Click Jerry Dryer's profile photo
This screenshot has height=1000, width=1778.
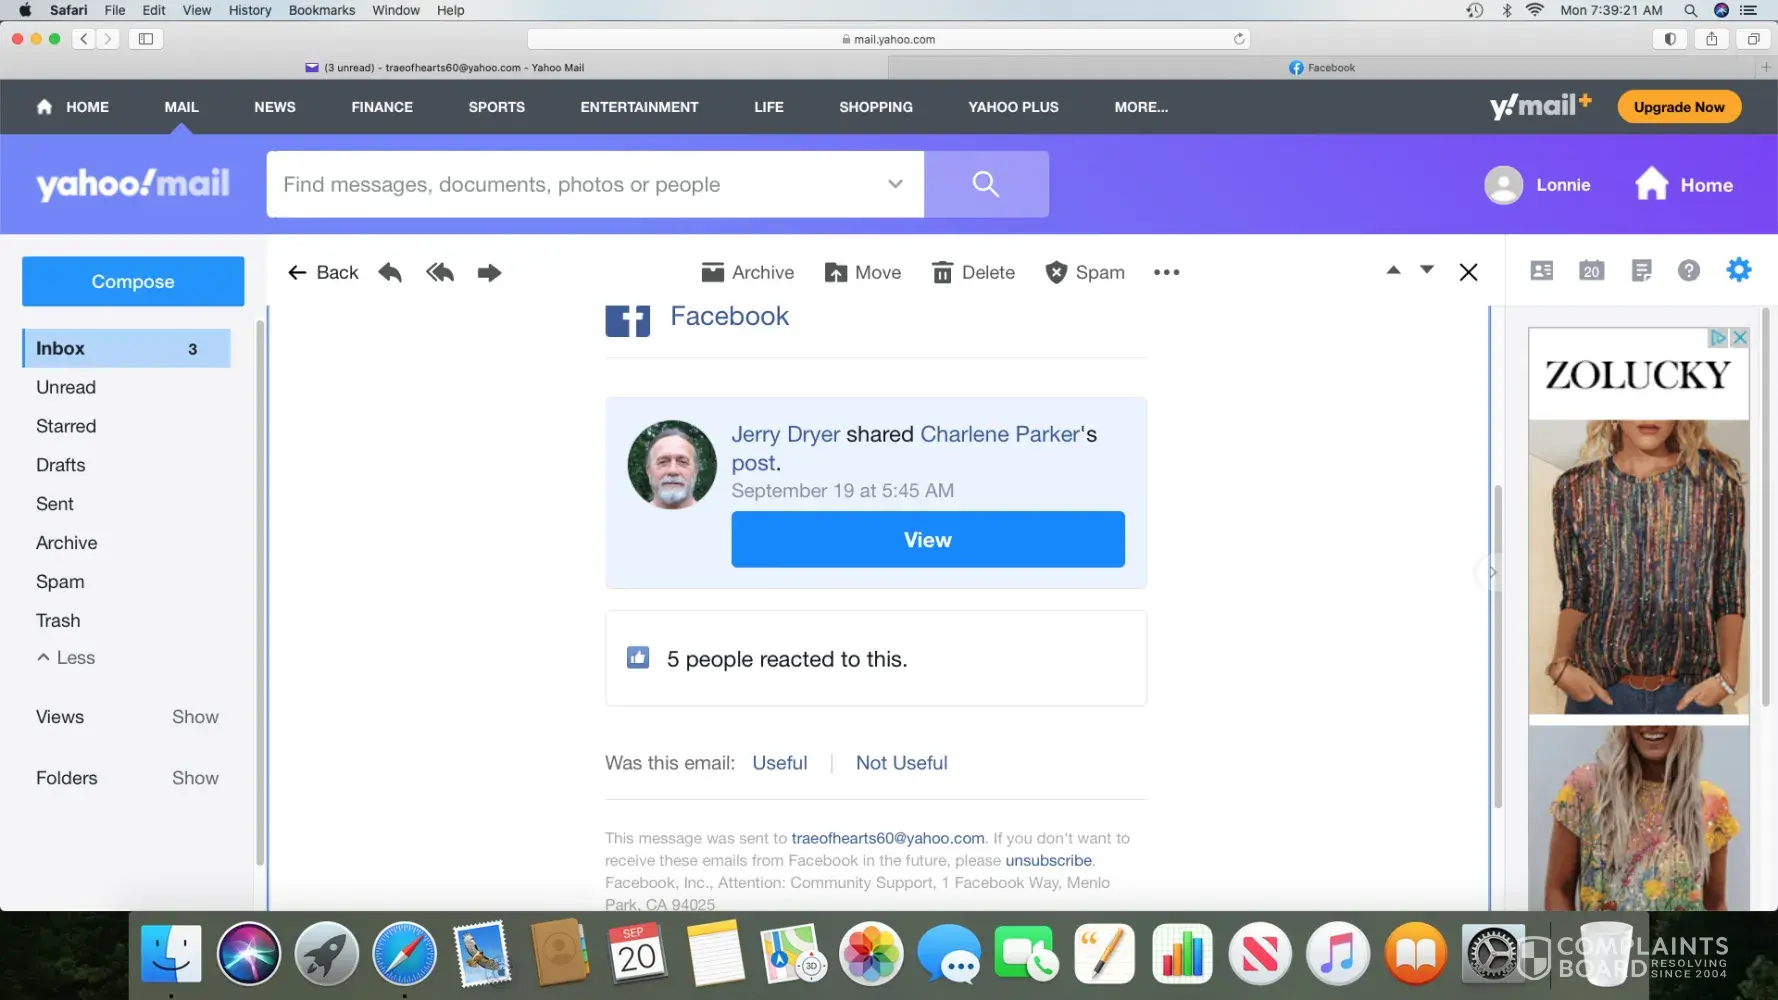(672, 465)
